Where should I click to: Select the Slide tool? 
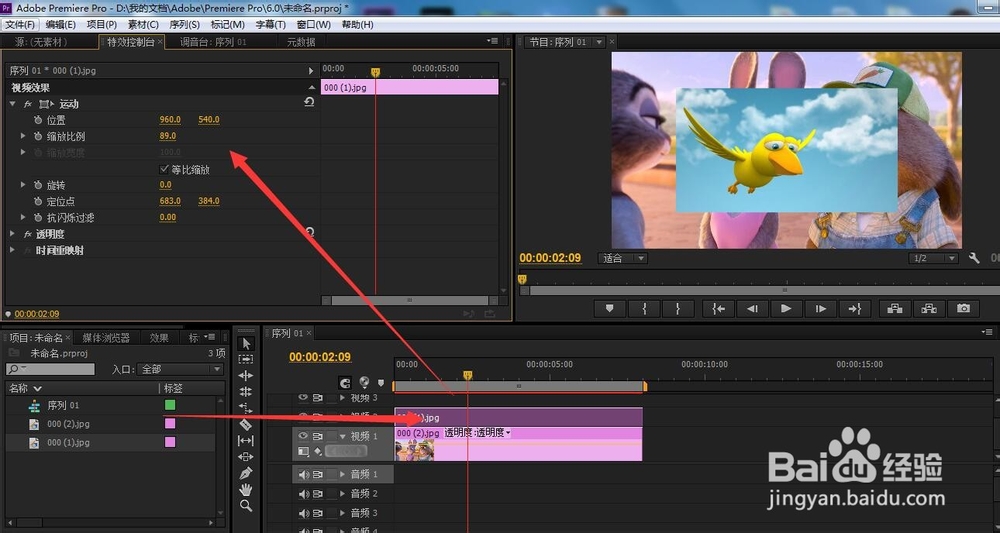[246, 456]
